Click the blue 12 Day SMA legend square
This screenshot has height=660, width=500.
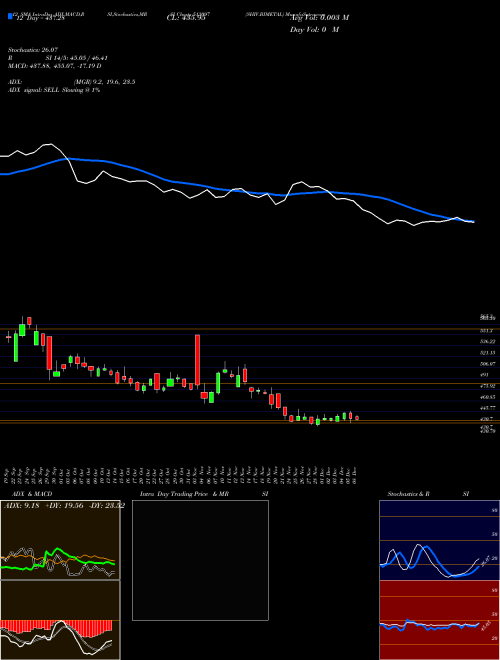coord(11,16)
